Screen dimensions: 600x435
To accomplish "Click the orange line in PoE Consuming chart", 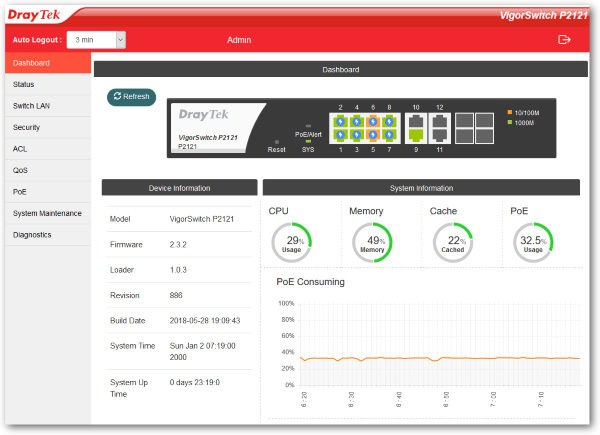I will coord(440,358).
